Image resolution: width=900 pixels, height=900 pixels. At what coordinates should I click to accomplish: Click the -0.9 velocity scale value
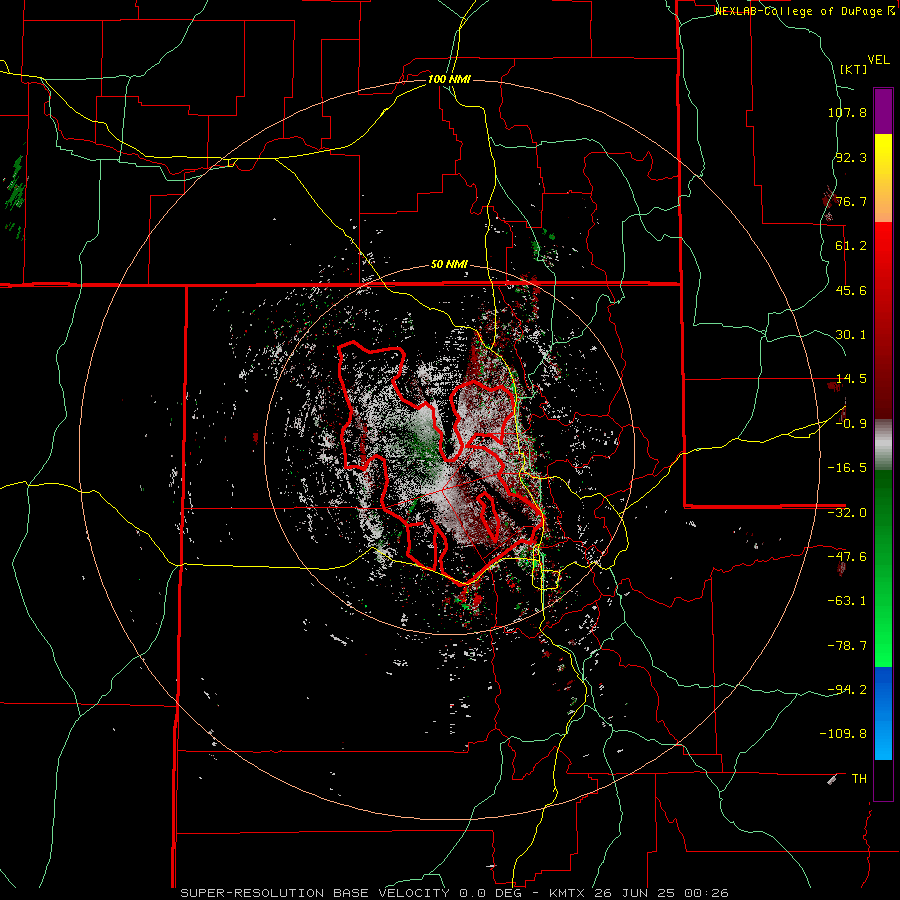click(851, 424)
